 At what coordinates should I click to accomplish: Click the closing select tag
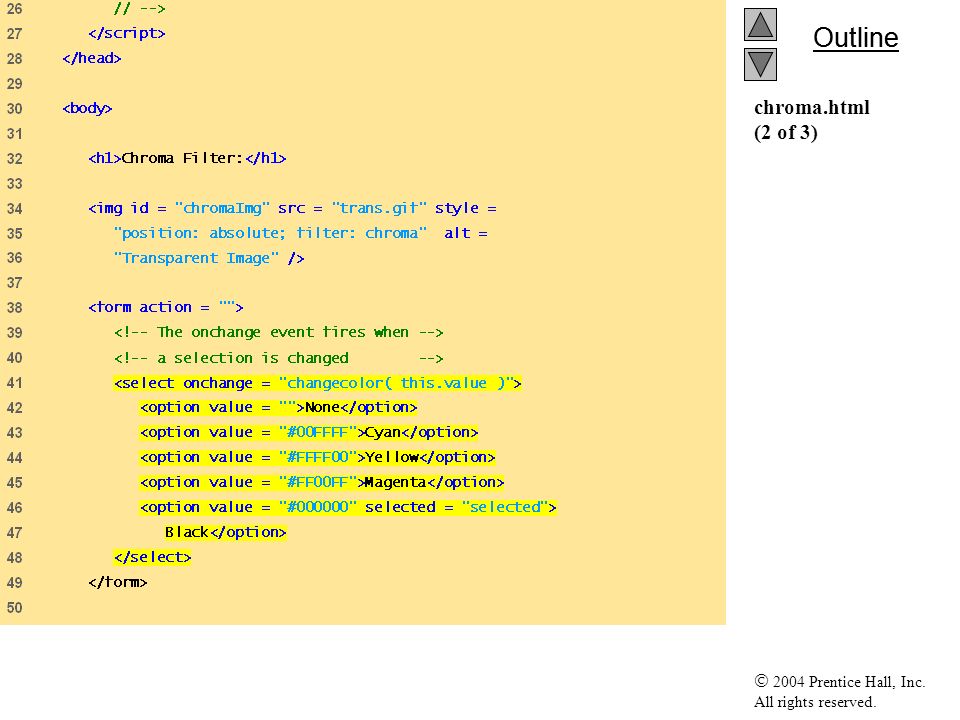click(x=152, y=558)
